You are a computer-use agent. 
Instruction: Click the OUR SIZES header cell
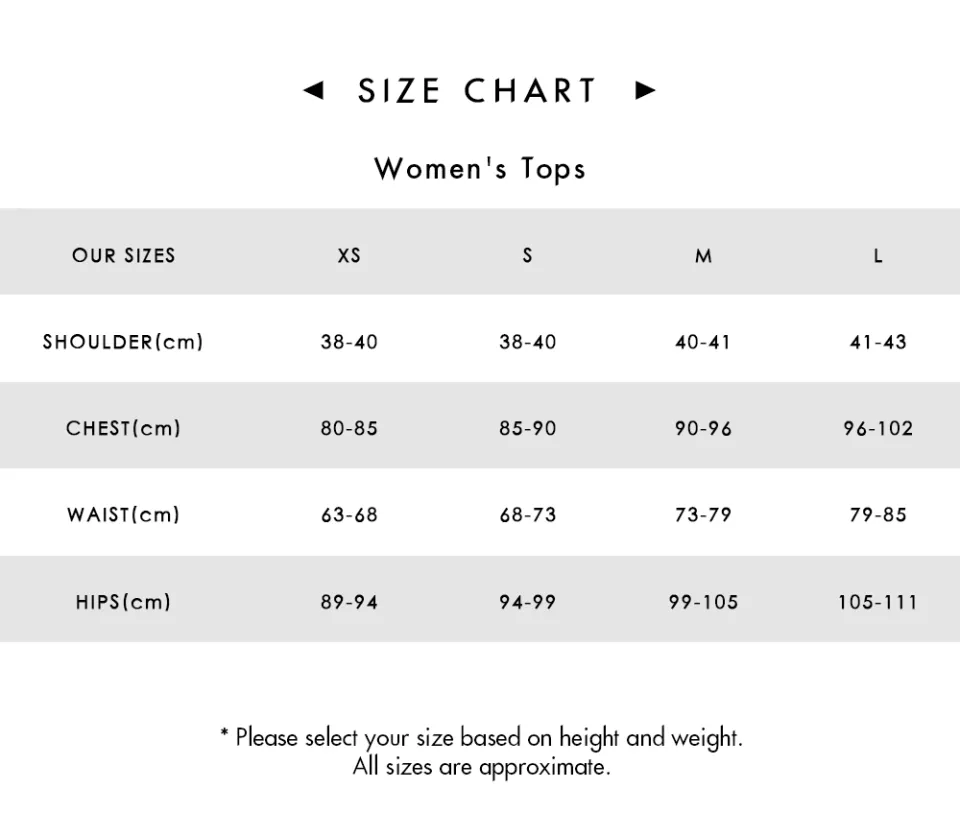coord(123,256)
